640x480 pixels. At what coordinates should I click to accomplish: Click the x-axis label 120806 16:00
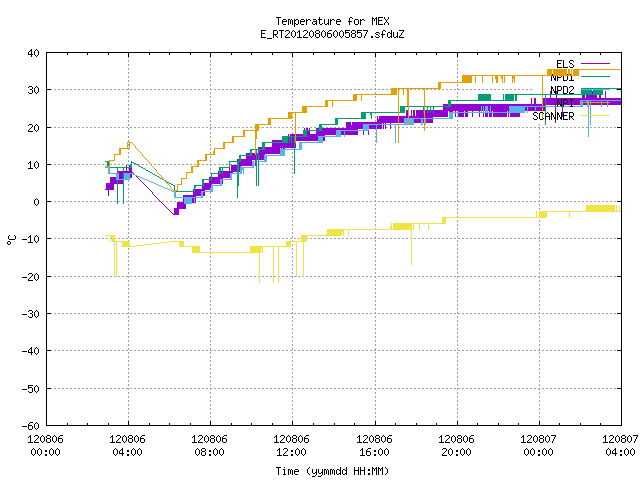pyautogui.click(x=374, y=446)
